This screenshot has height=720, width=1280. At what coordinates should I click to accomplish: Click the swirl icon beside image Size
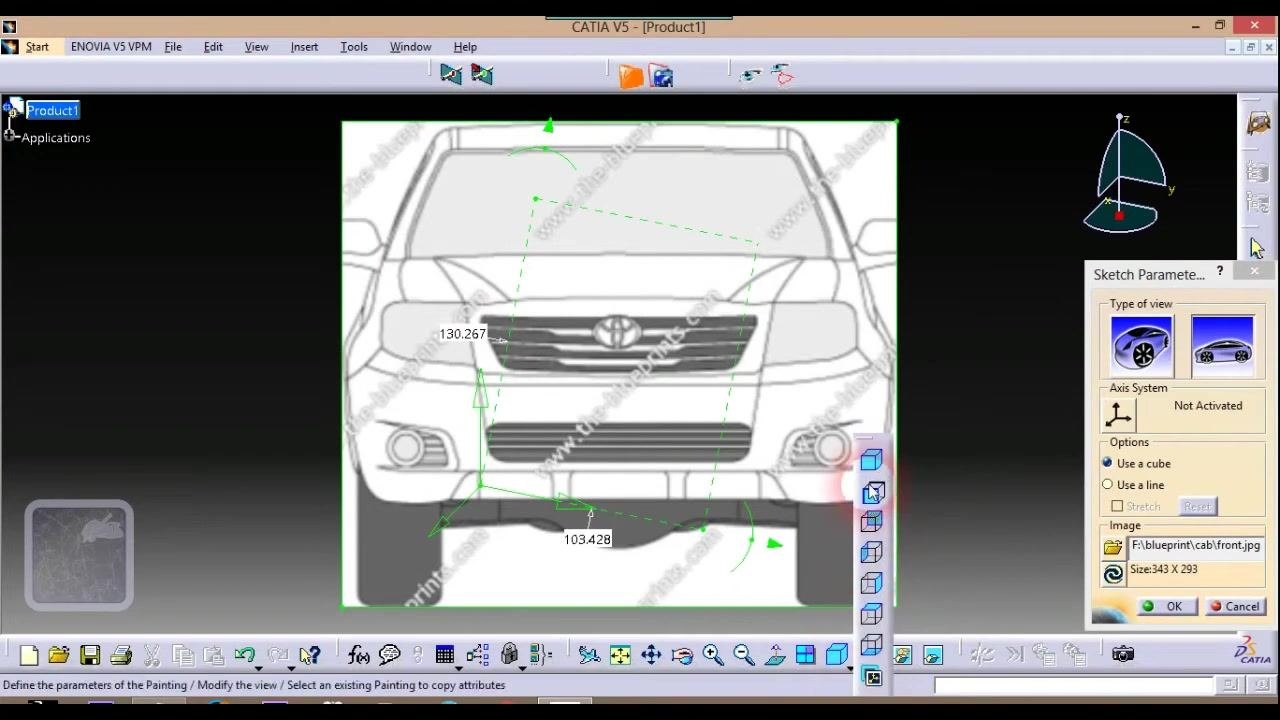[1113, 573]
